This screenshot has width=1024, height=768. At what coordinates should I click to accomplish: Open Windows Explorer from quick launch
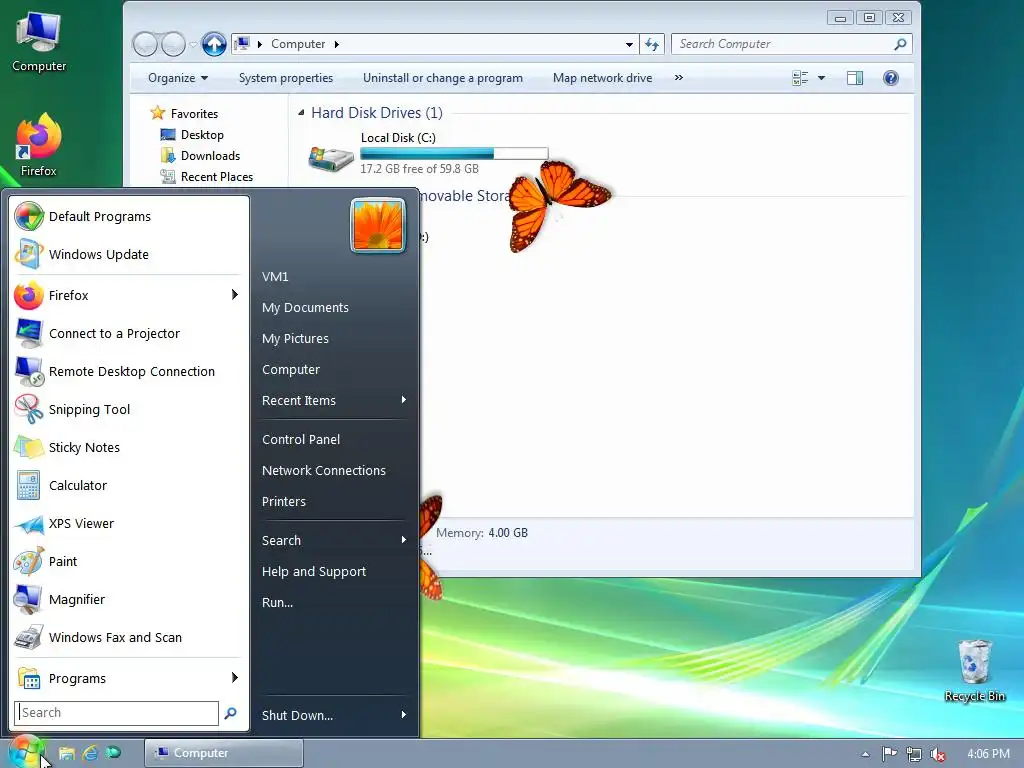click(x=67, y=753)
